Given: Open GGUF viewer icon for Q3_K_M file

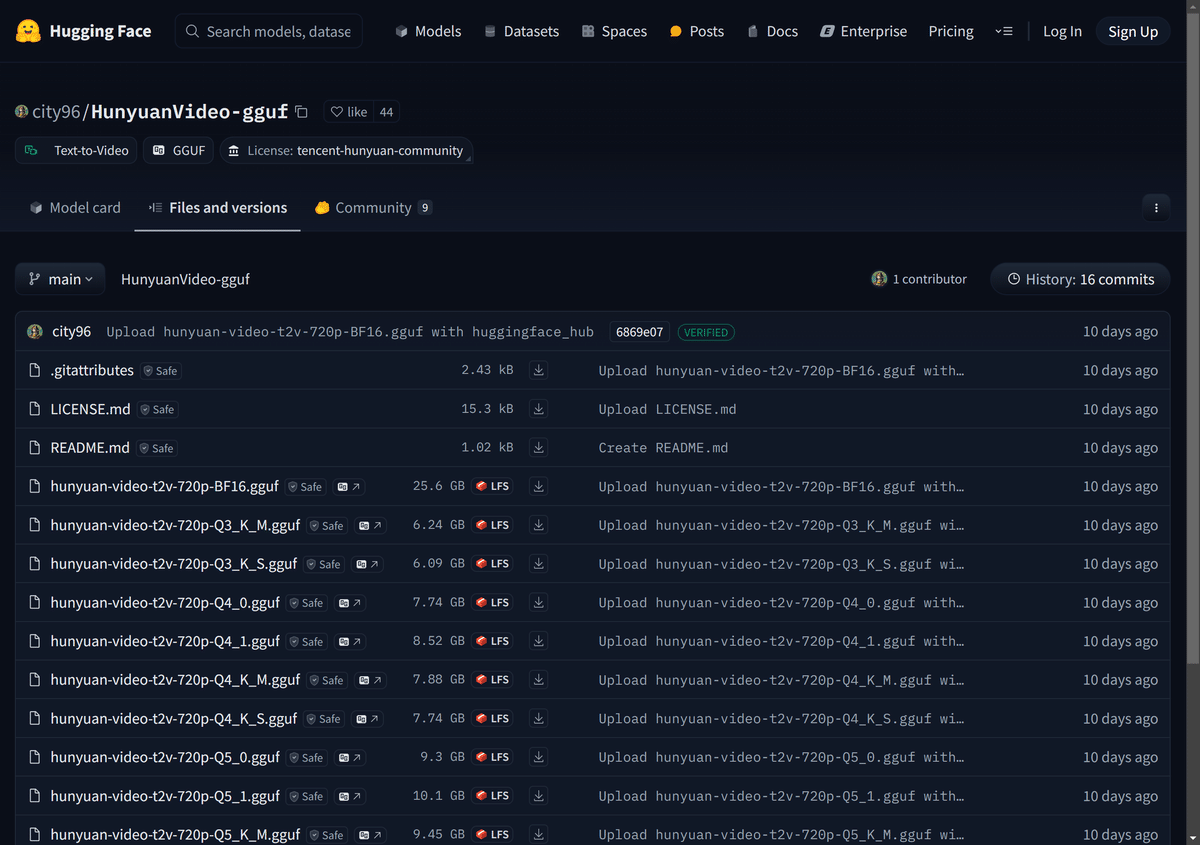Looking at the screenshot, I should 370,525.
